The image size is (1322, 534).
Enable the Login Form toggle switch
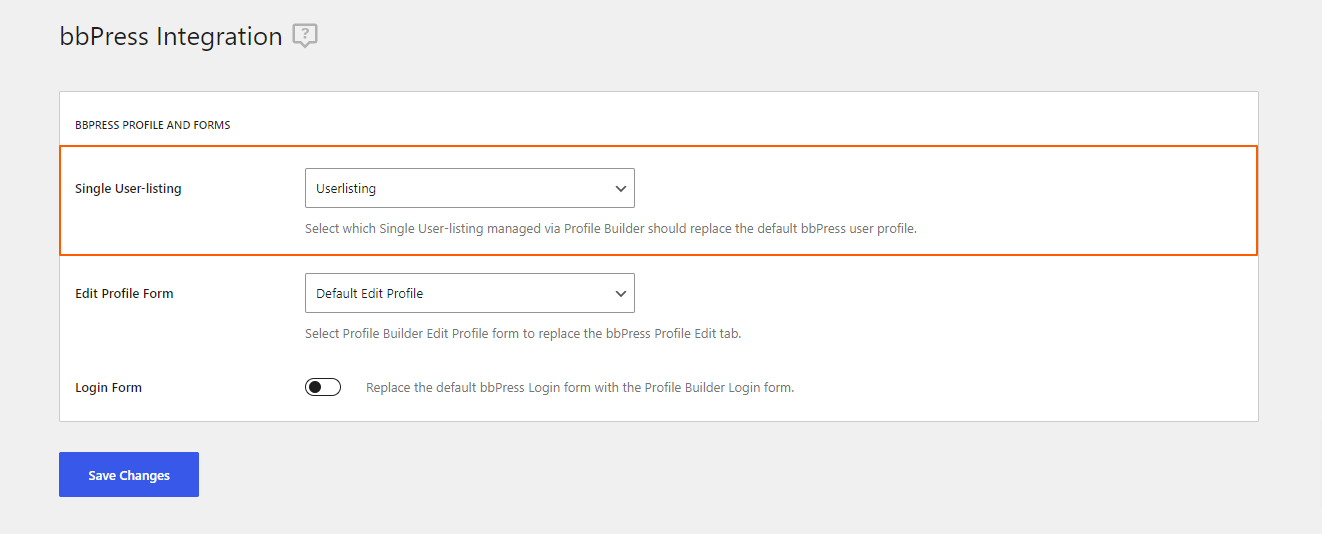[323, 387]
